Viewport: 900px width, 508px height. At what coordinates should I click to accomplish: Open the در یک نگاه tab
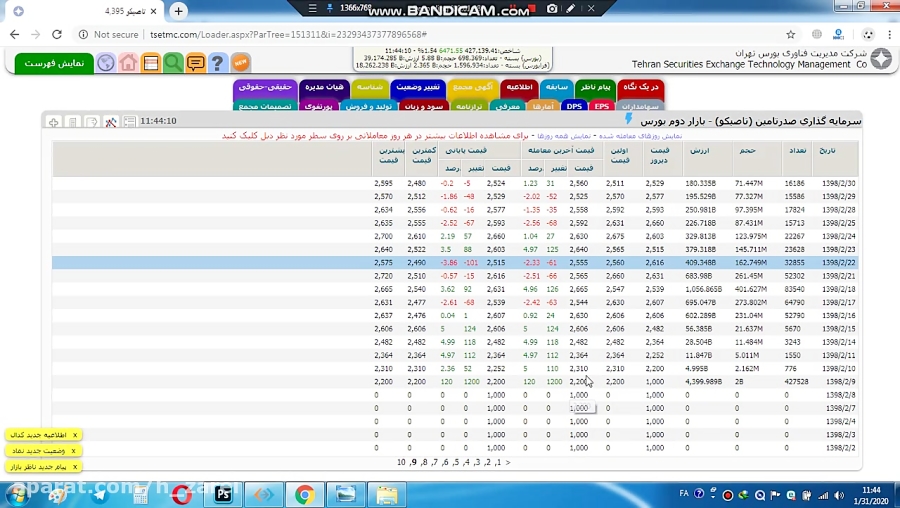pos(641,87)
